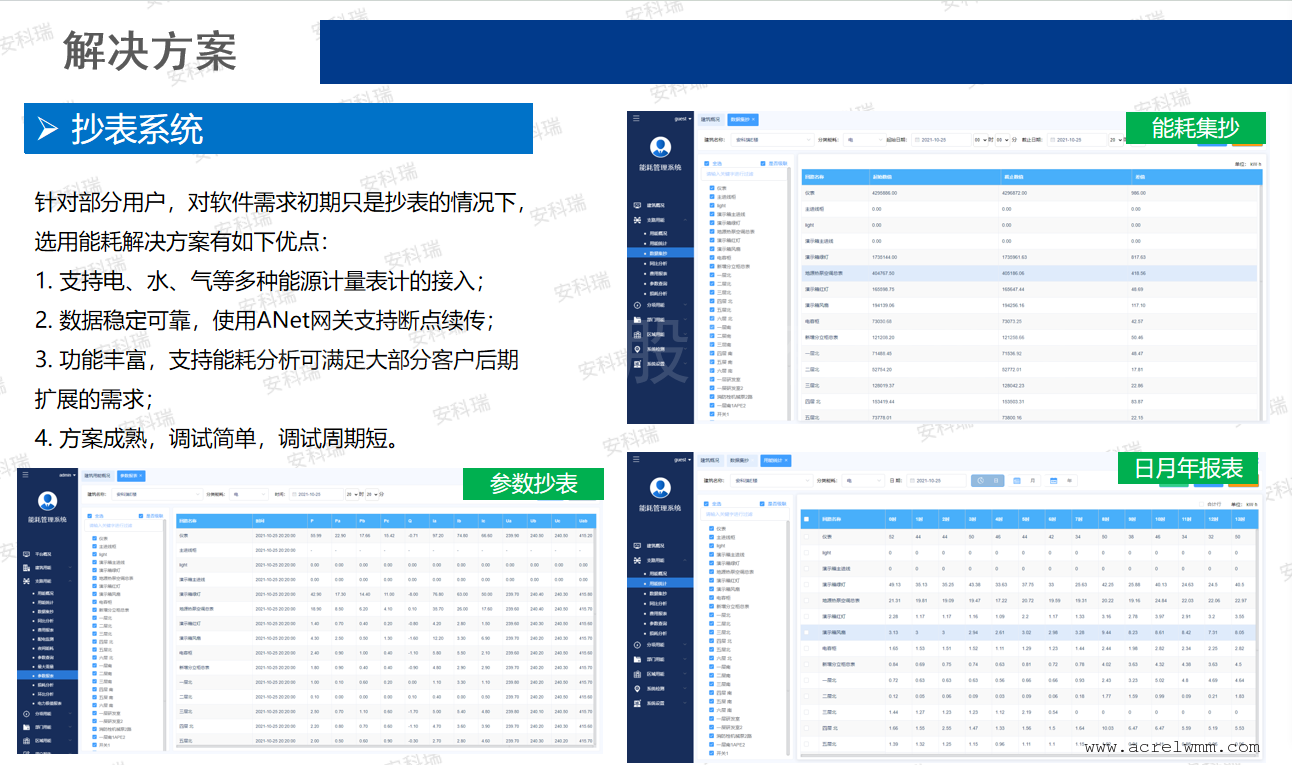The image size is (1292, 765).
Task: Toggle 是否级联 checkbox in 参数抄表 panel
Action: coord(141,516)
